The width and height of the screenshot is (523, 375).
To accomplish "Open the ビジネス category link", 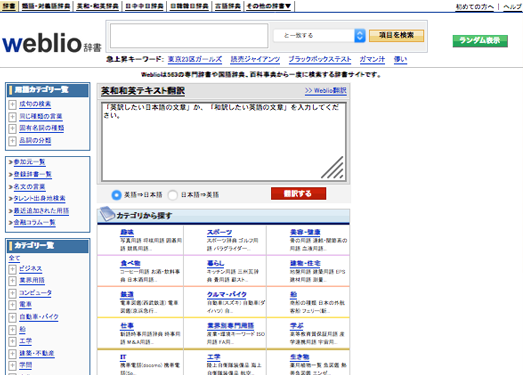I will [30, 269].
